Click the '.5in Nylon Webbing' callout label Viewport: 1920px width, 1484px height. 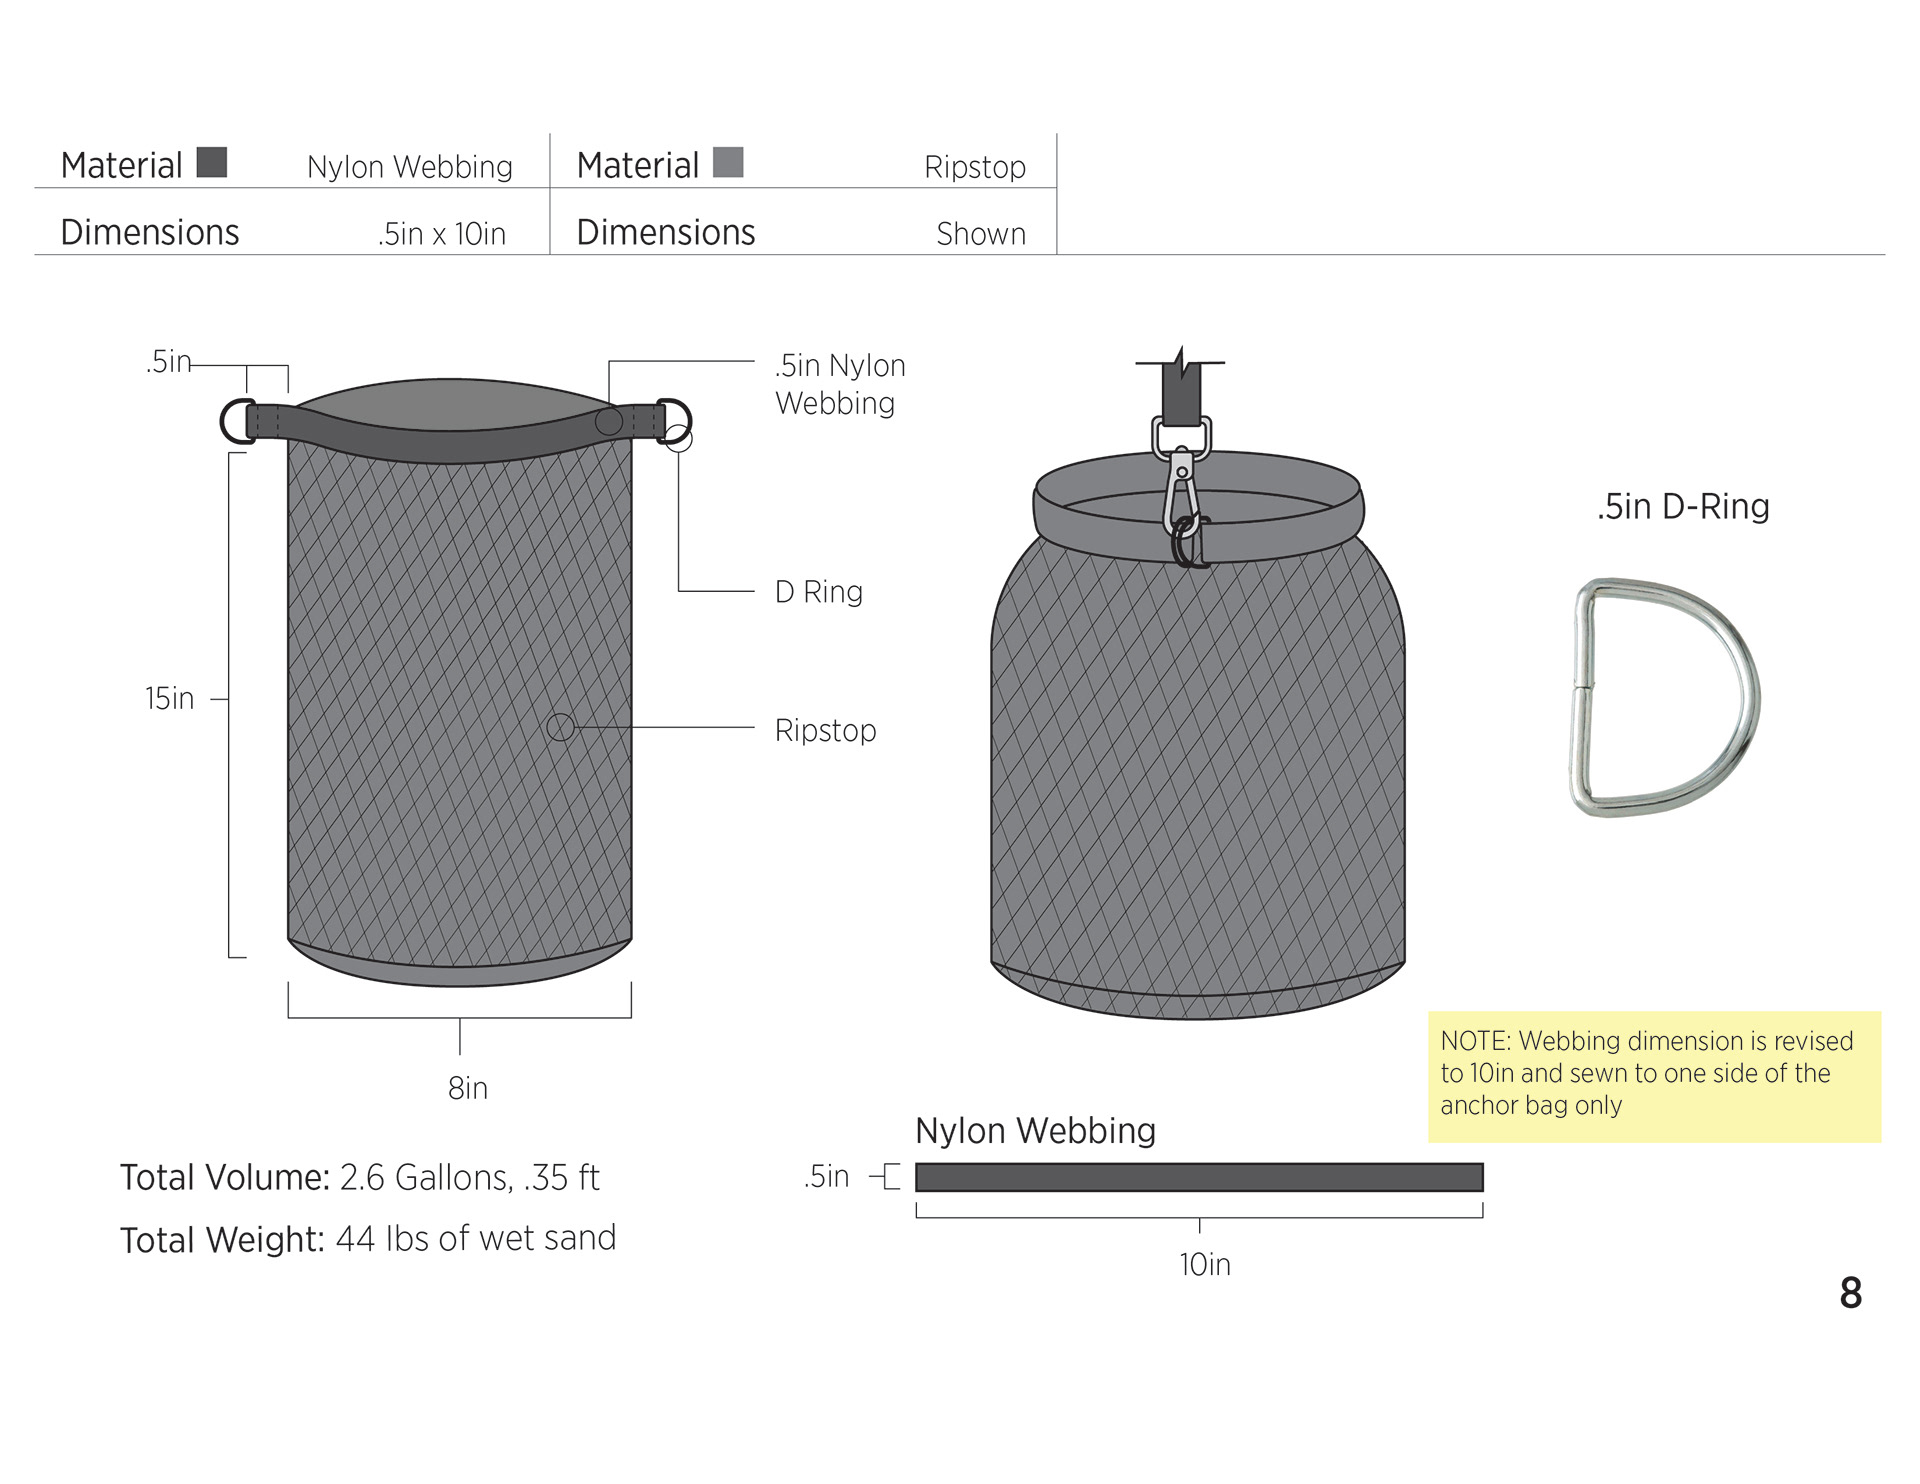pyautogui.click(x=840, y=384)
